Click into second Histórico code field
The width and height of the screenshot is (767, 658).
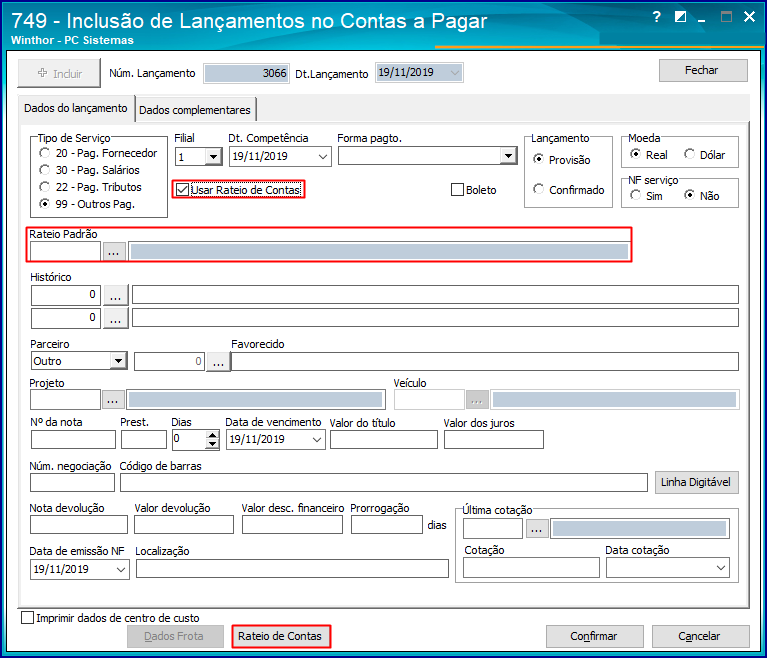pos(66,318)
